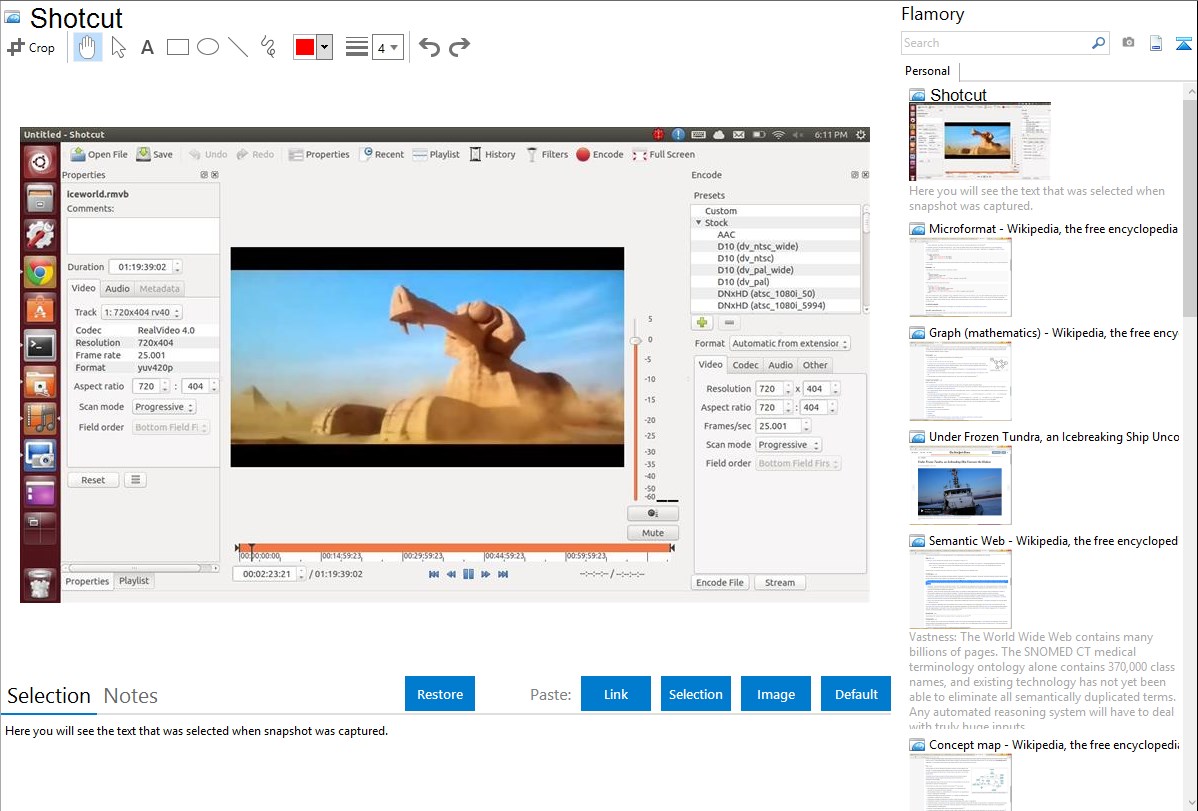Open the Semantic Web snapshot title

[1053, 541]
